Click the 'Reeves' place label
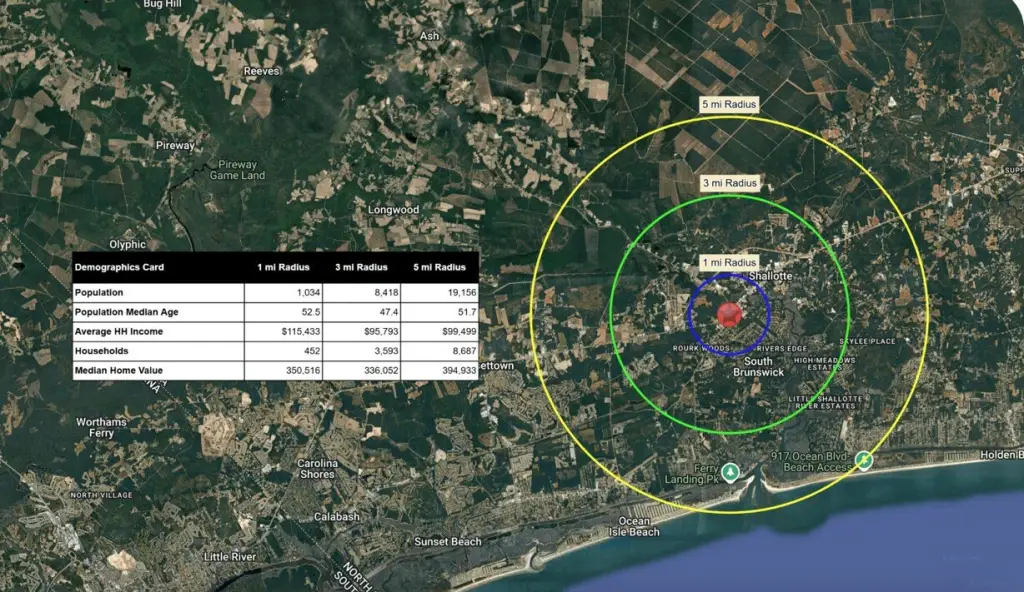 pyautogui.click(x=262, y=71)
